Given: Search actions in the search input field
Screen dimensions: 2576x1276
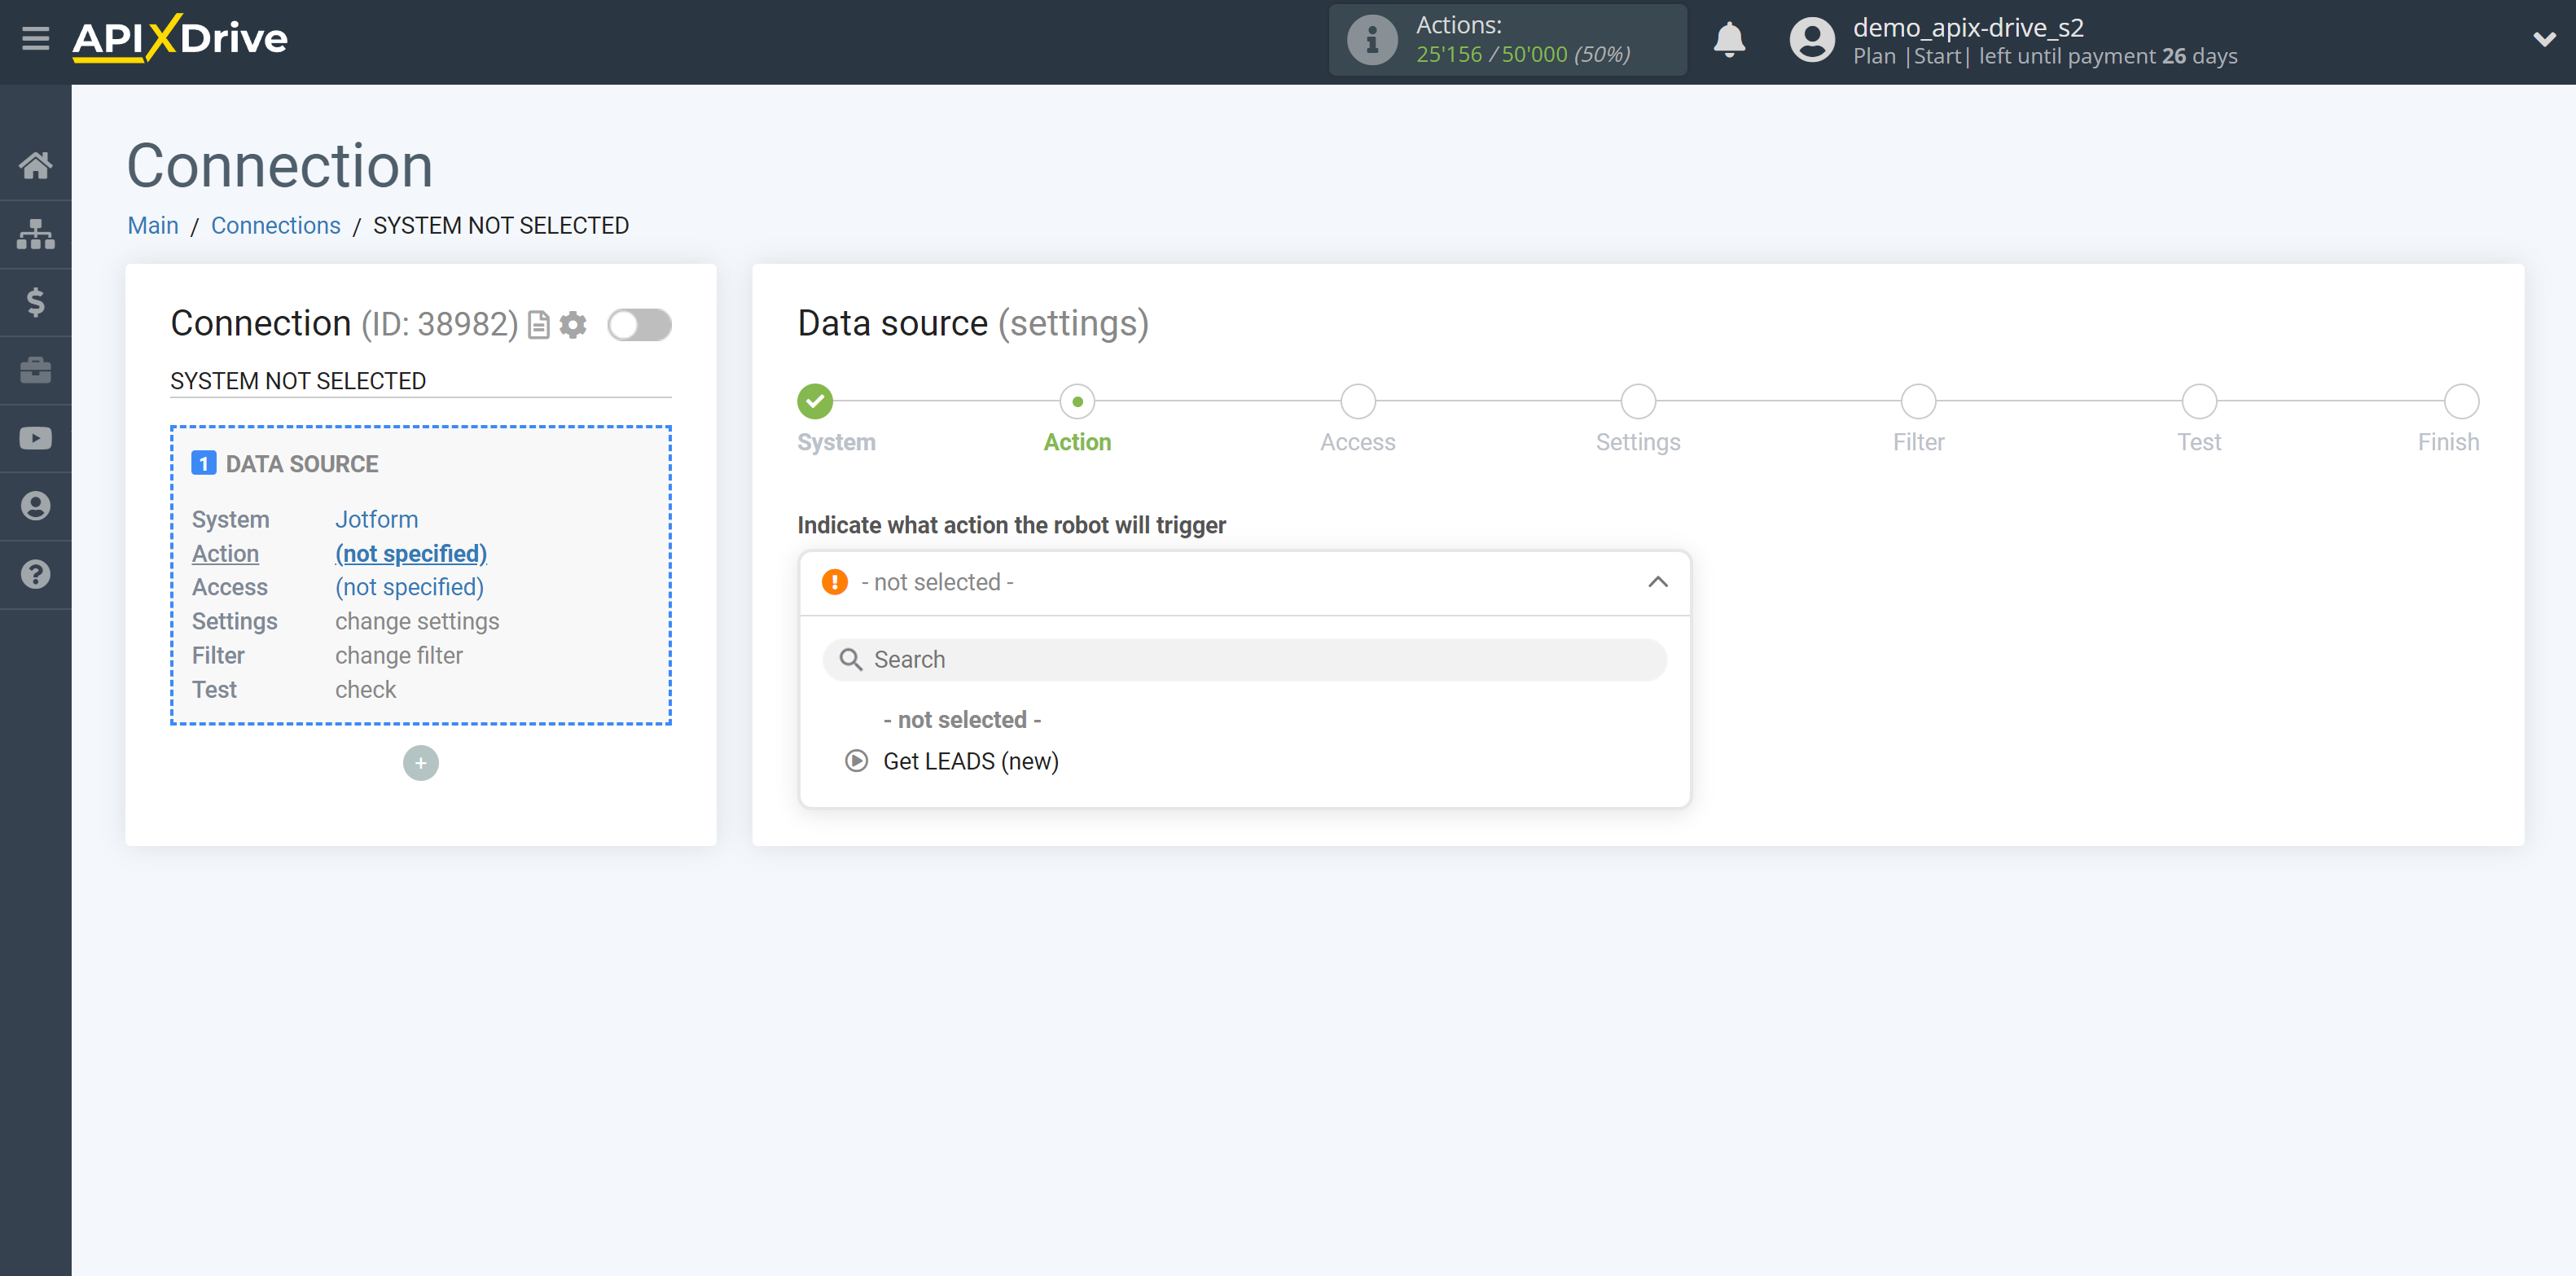Looking at the screenshot, I should [x=1244, y=659].
